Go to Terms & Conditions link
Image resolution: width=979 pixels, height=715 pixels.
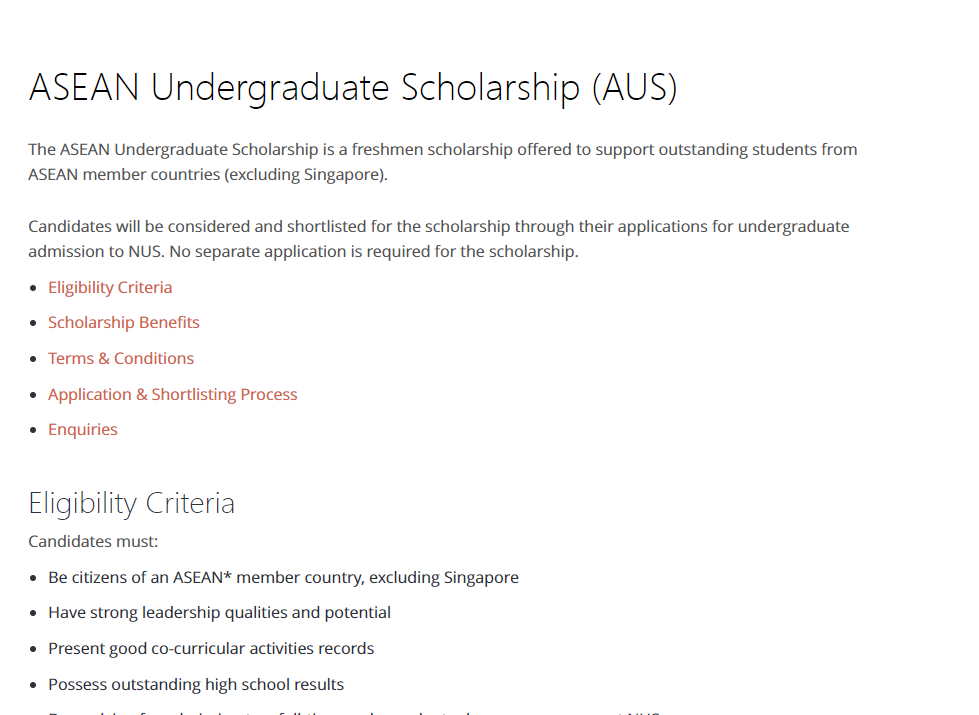pyautogui.click(x=121, y=358)
